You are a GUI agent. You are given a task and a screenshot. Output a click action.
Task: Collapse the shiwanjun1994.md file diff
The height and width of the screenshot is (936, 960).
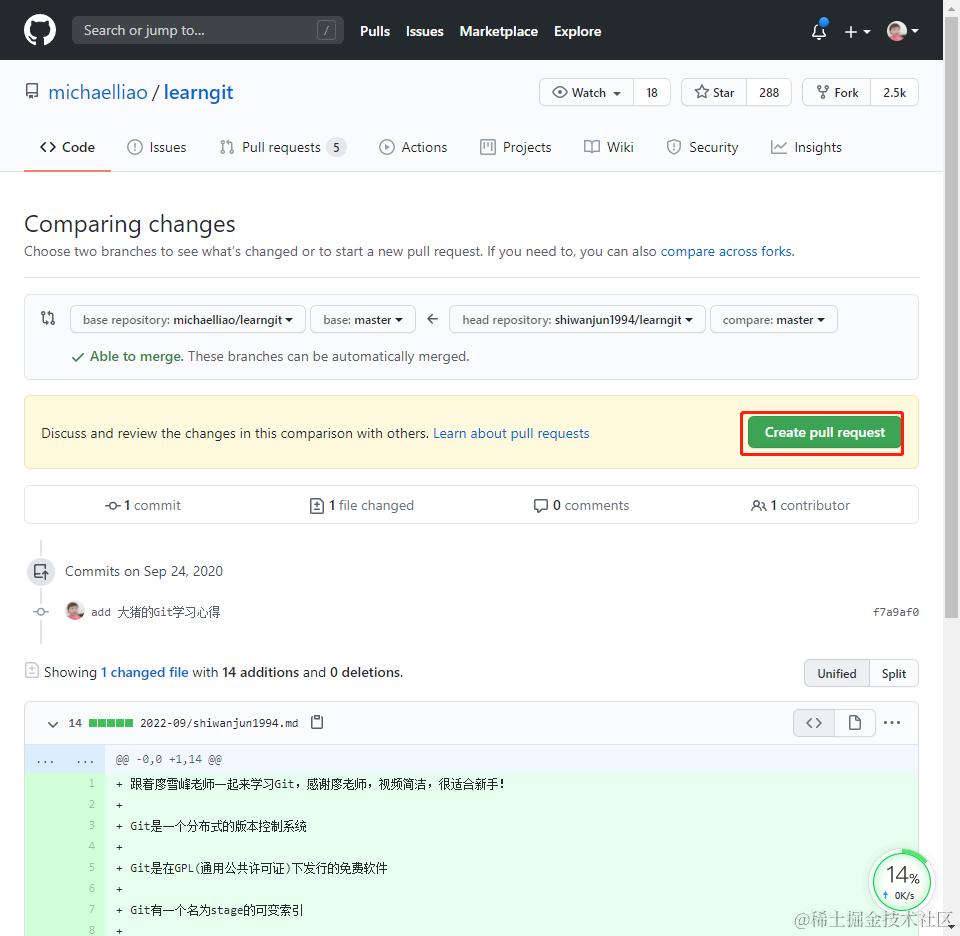53,724
